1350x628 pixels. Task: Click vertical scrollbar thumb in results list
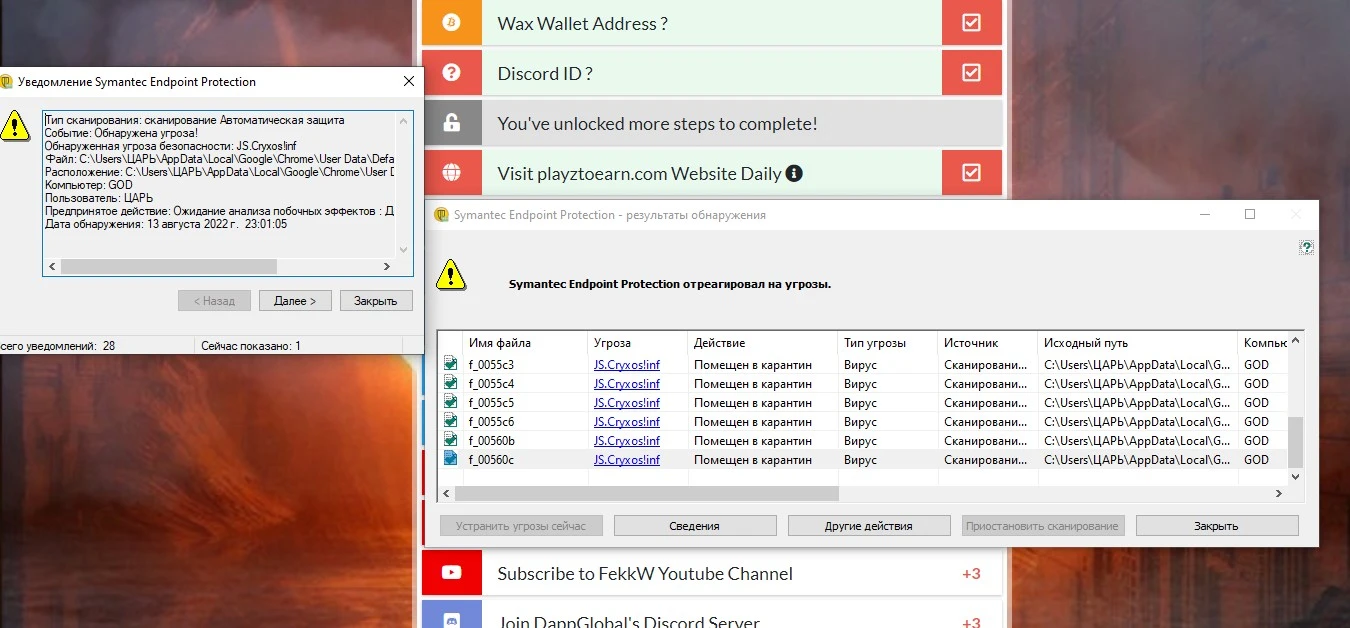click(x=1296, y=443)
